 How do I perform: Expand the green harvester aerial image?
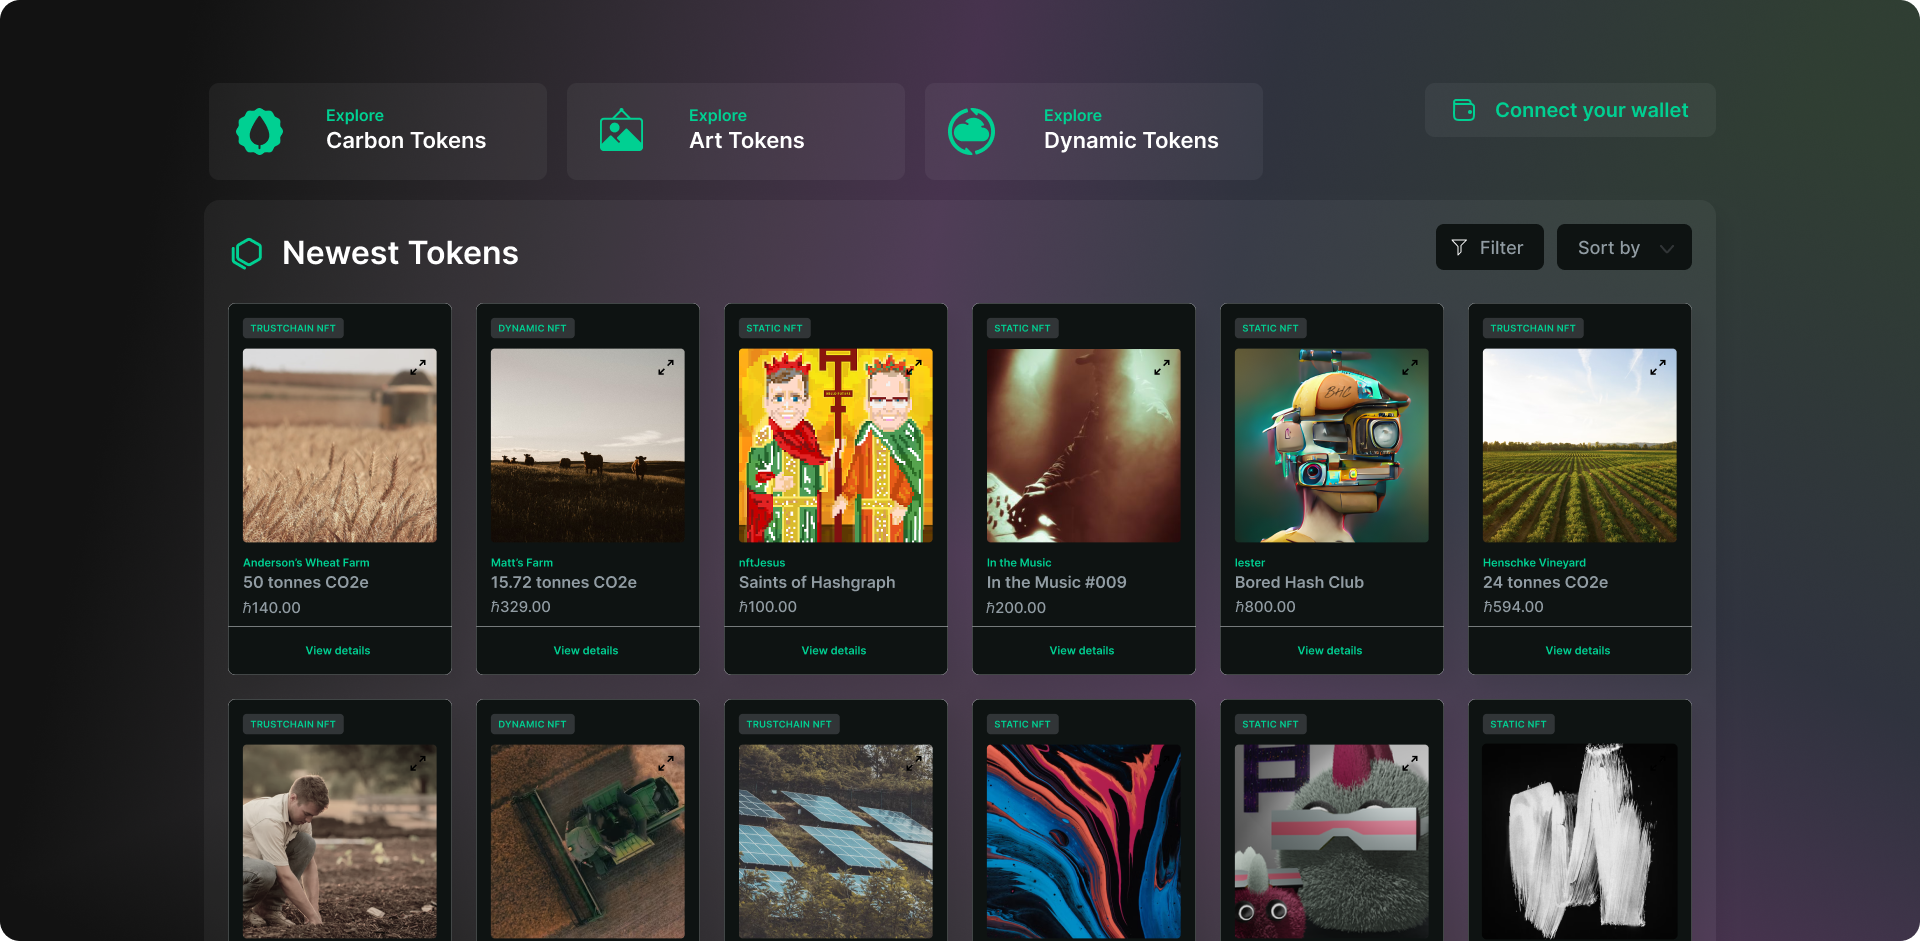coord(666,763)
